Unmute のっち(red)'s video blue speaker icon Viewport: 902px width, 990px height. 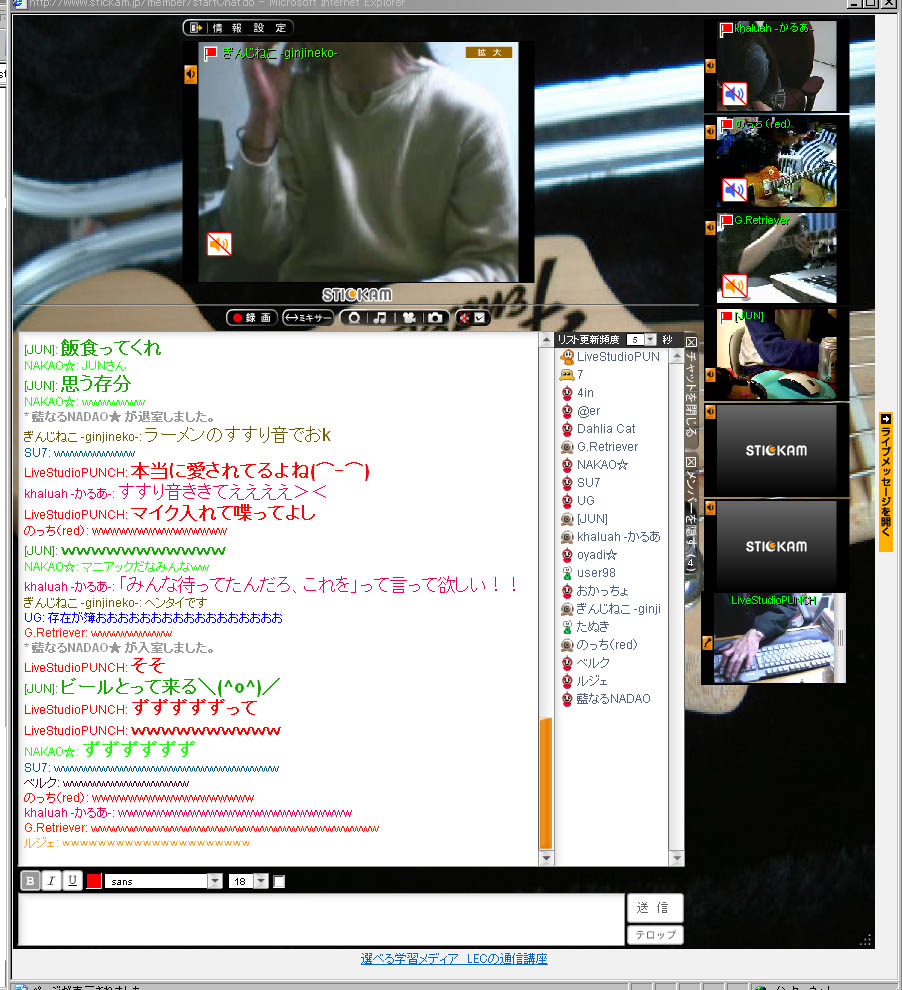[x=734, y=189]
